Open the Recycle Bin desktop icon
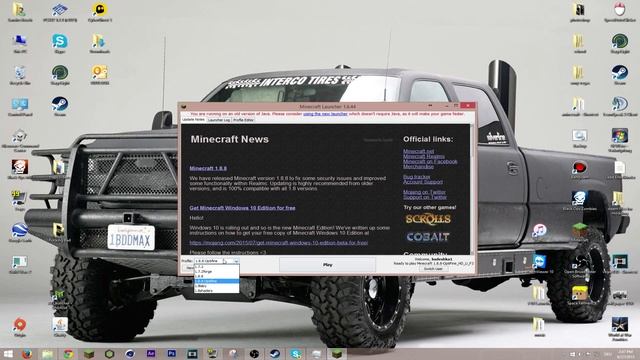 pyautogui.click(x=20, y=75)
